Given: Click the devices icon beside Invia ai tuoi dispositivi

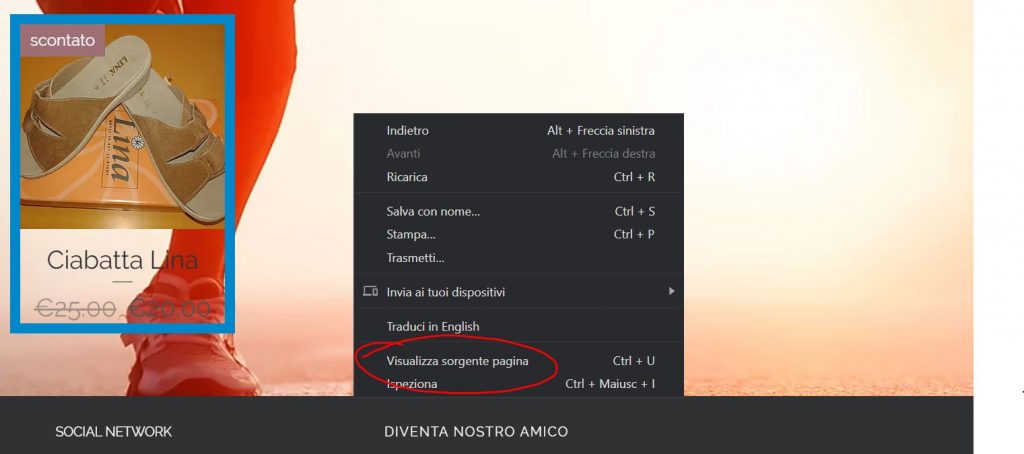Looking at the screenshot, I should [370, 291].
